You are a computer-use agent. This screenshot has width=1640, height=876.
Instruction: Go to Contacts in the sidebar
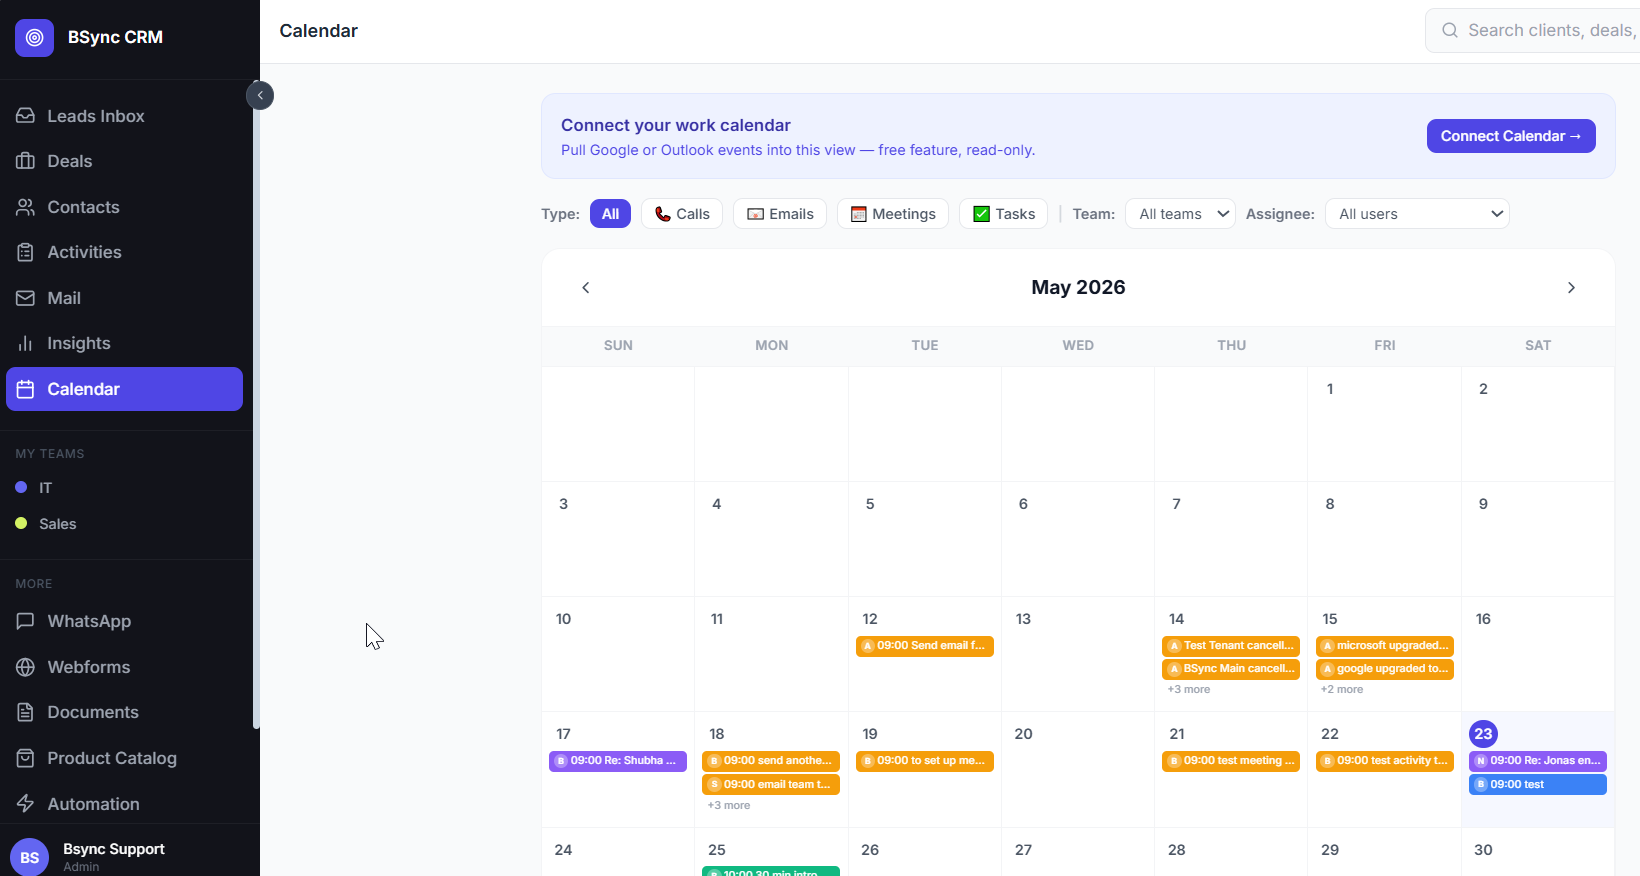click(124, 207)
